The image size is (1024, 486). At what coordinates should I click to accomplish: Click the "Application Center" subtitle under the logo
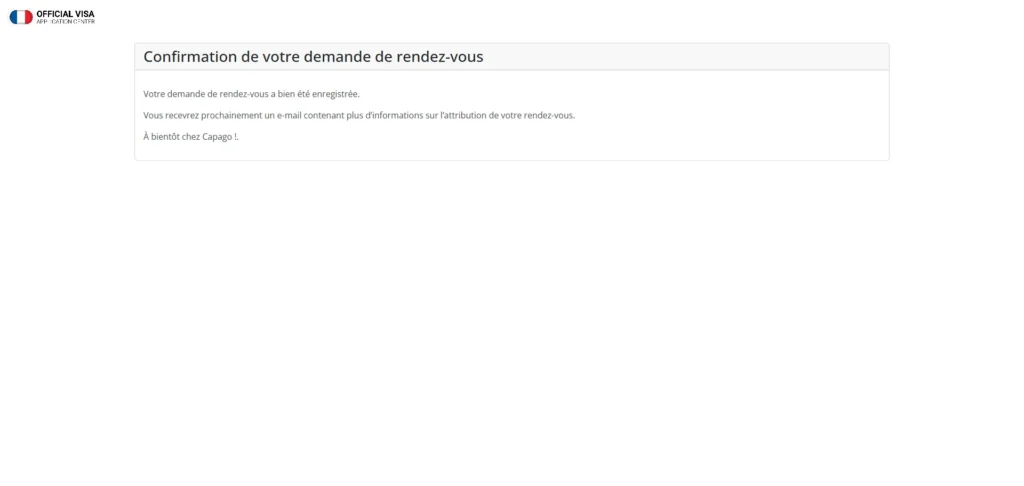65,22
